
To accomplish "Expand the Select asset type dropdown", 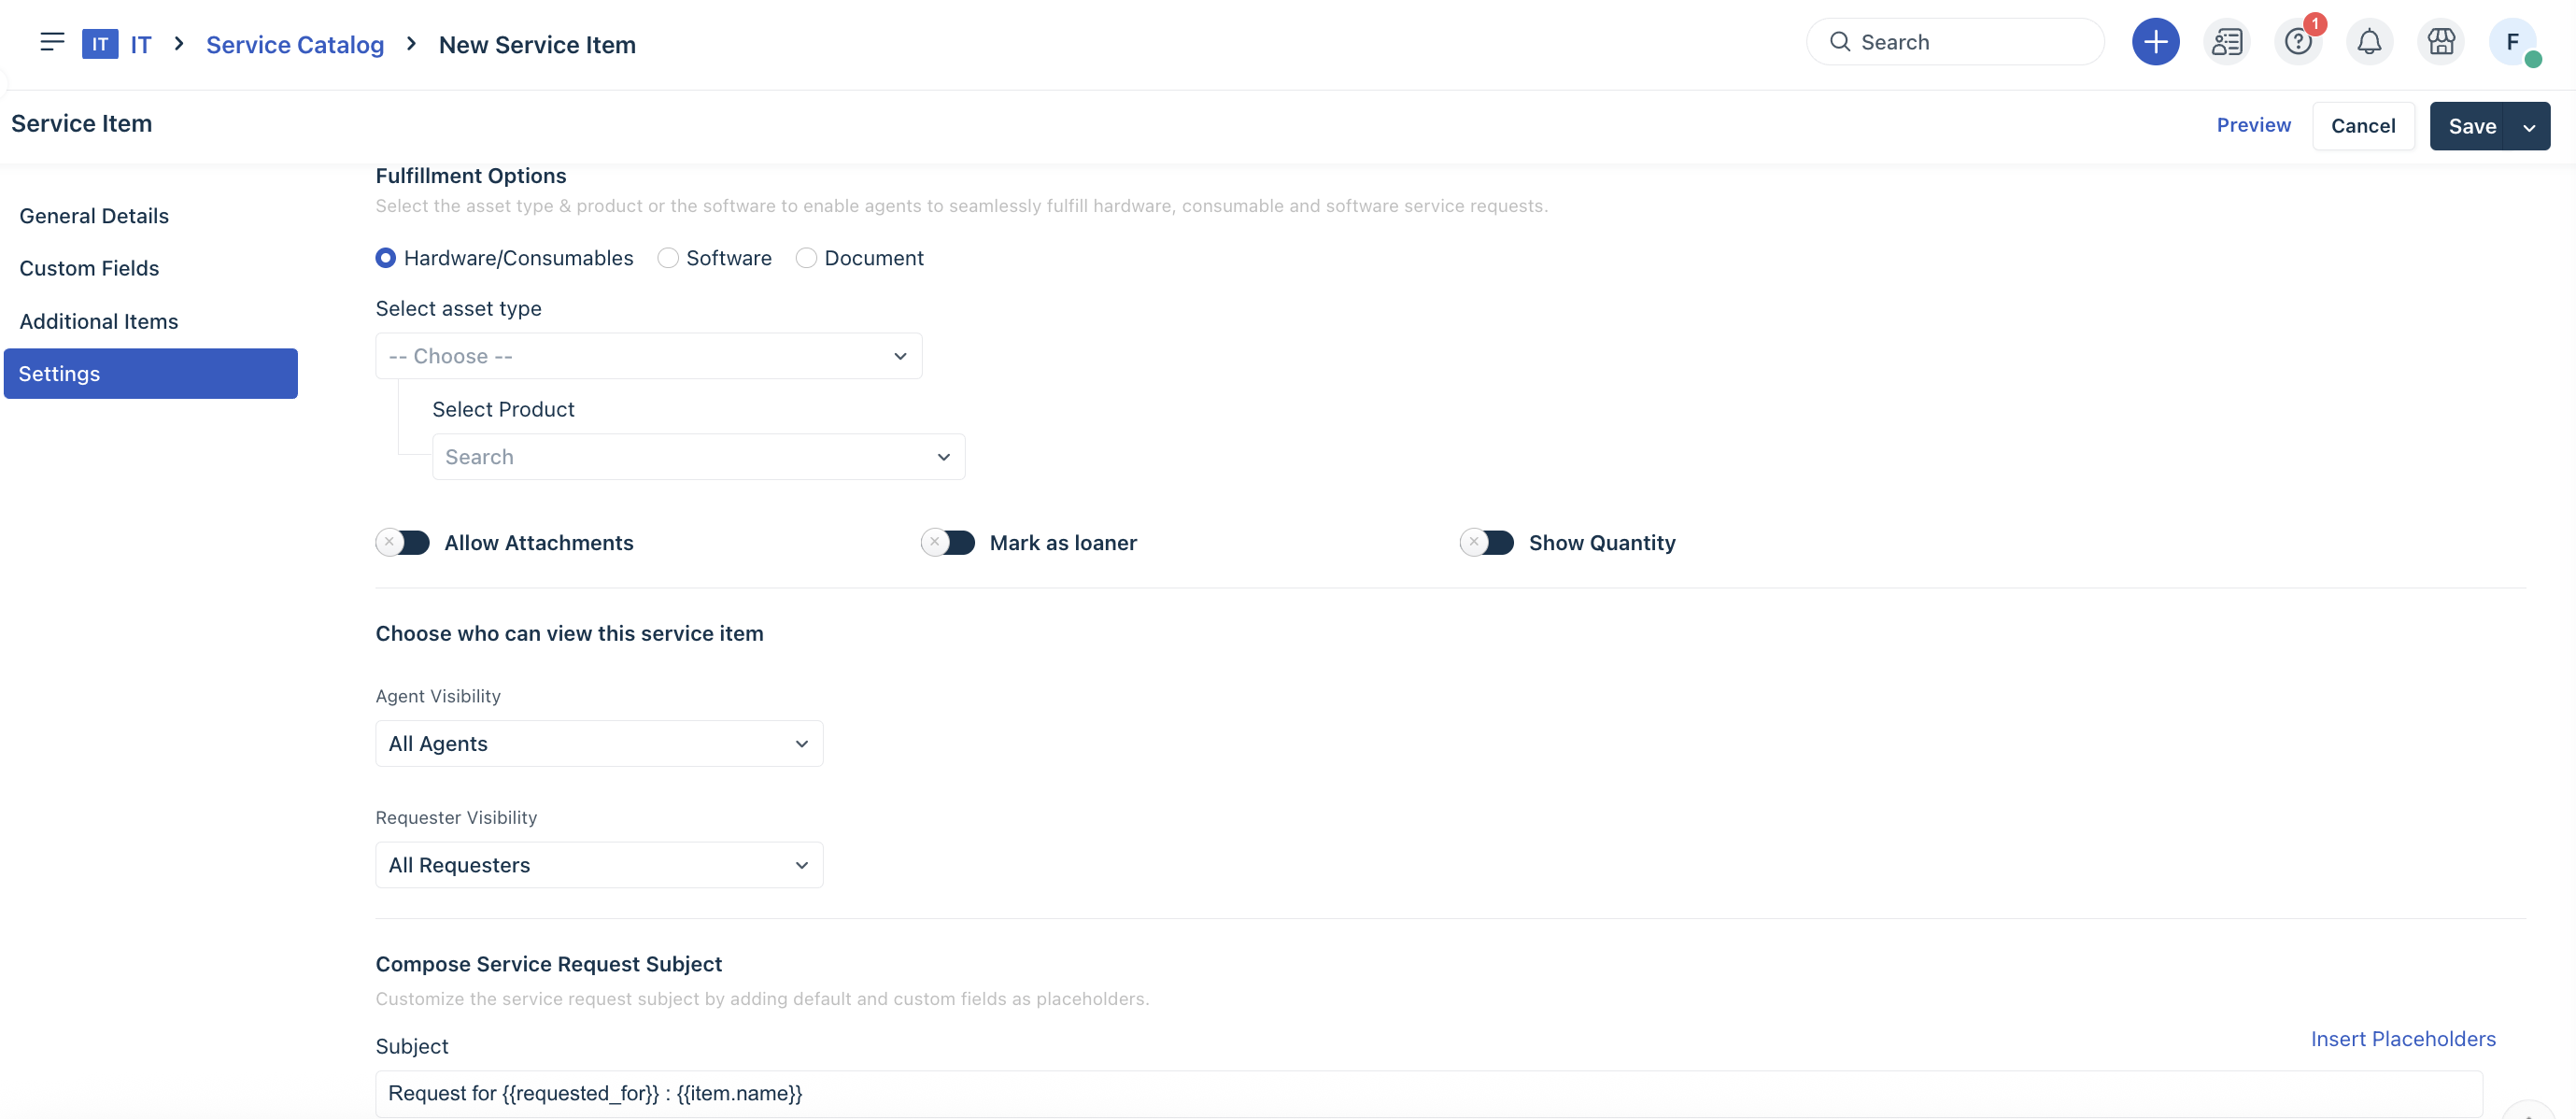I will (648, 356).
